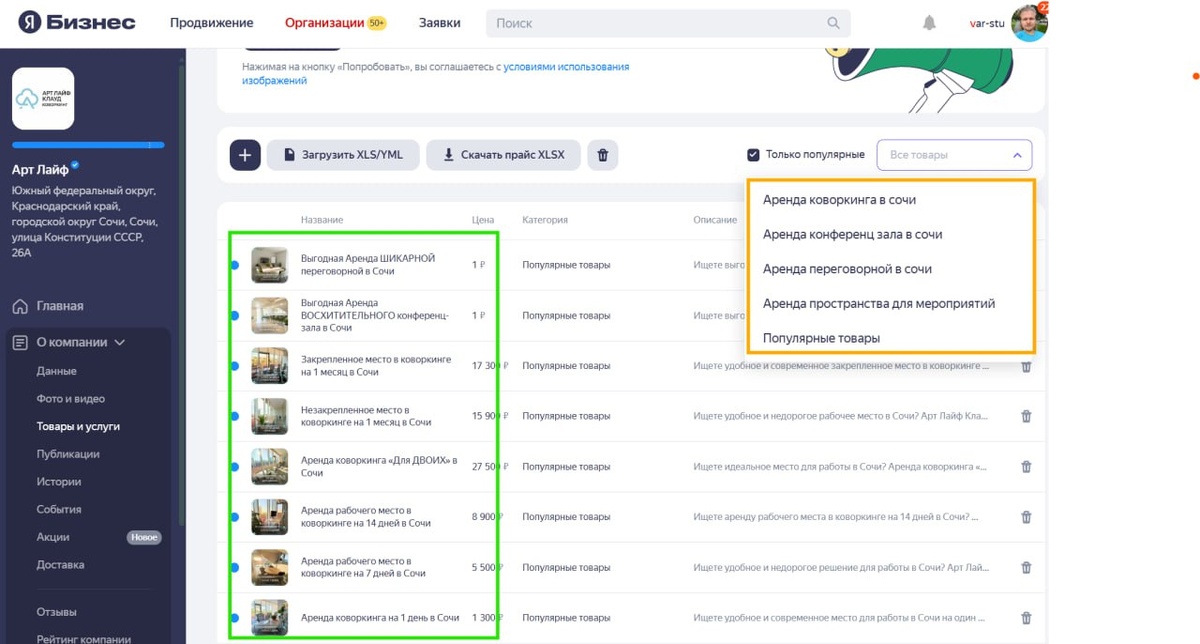The image size is (1200, 644).
Task: Click the toolbar trash button to delete selected
Action: pos(602,155)
